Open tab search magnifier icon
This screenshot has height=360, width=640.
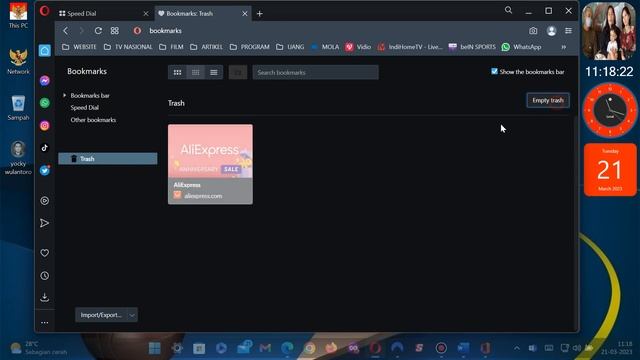[508, 10]
